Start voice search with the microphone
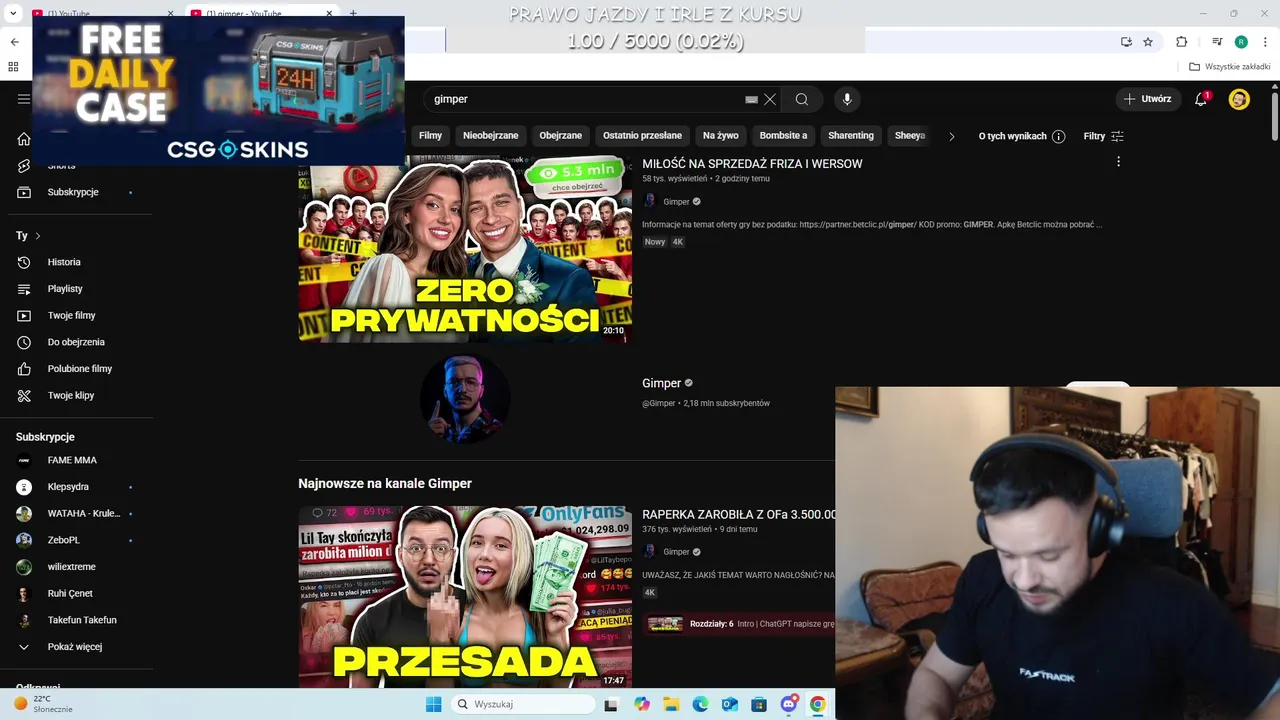The height and width of the screenshot is (720, 1280). (x=847, y=99)
